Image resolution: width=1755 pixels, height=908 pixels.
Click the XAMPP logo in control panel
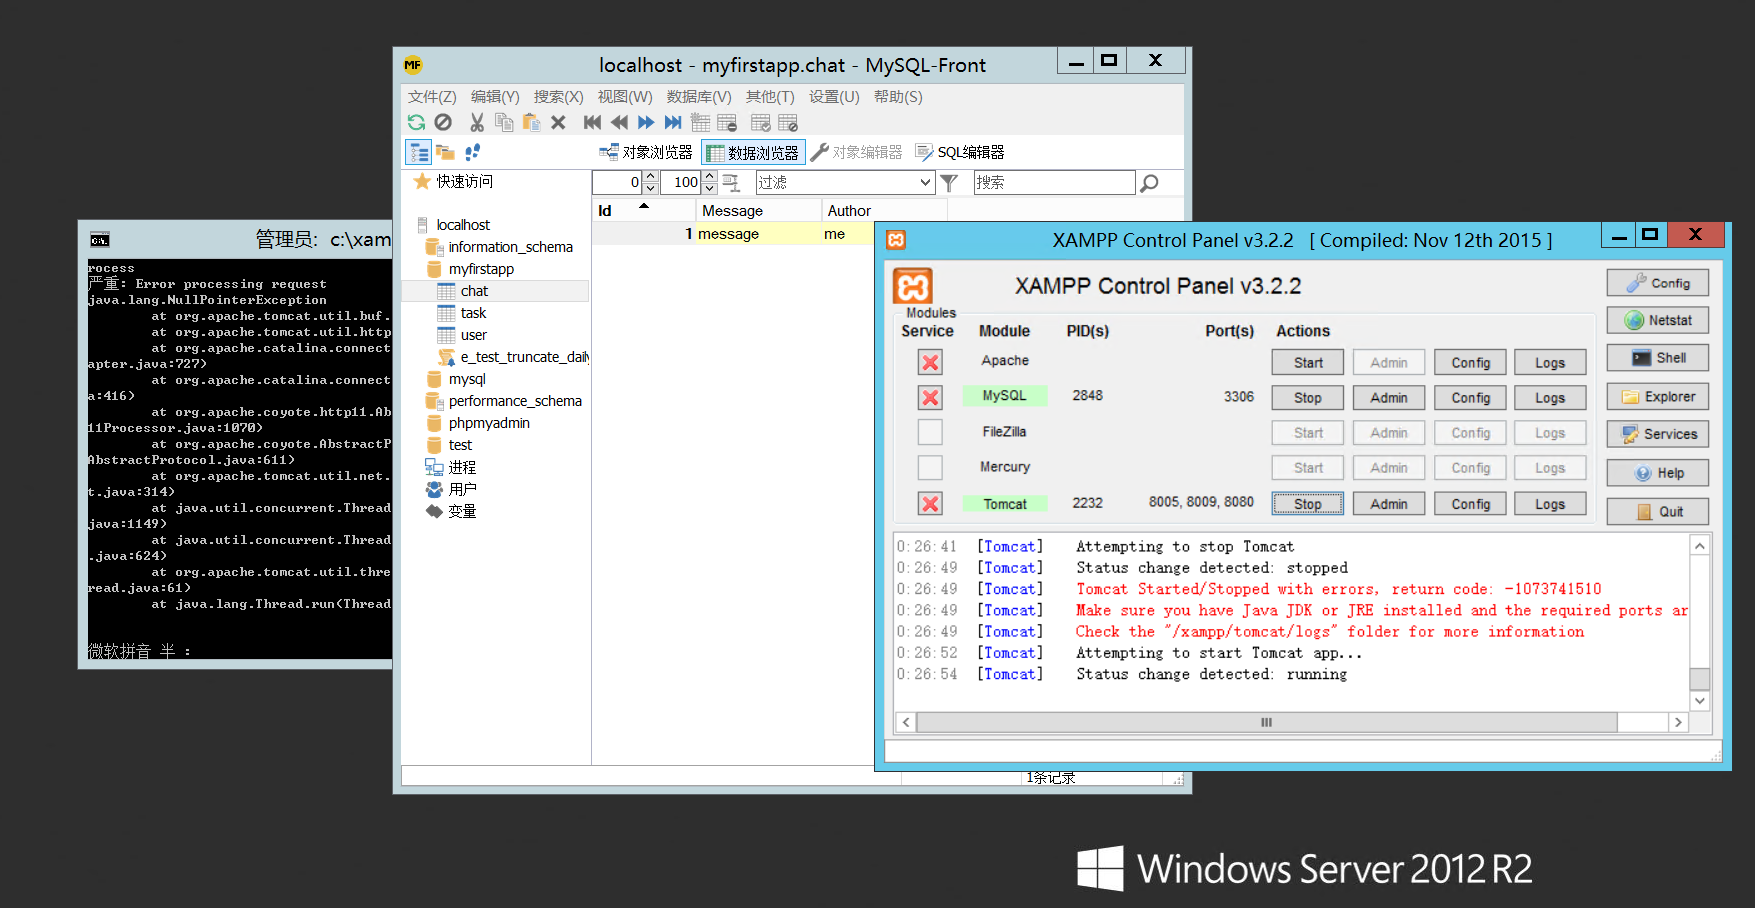pos(912,286)
